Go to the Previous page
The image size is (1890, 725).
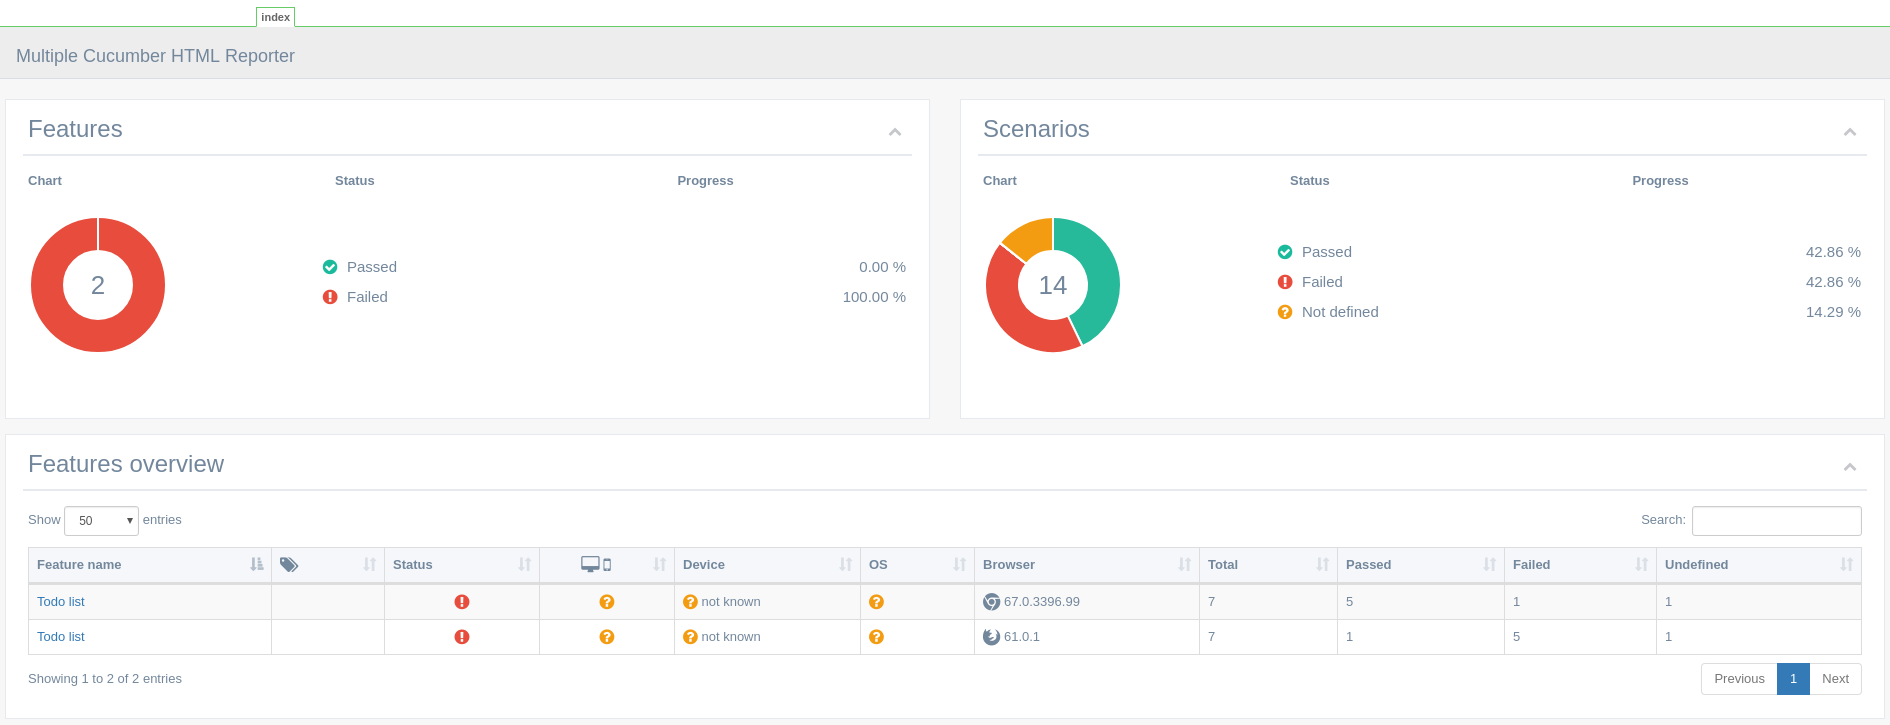click(x=1739, y=679)
